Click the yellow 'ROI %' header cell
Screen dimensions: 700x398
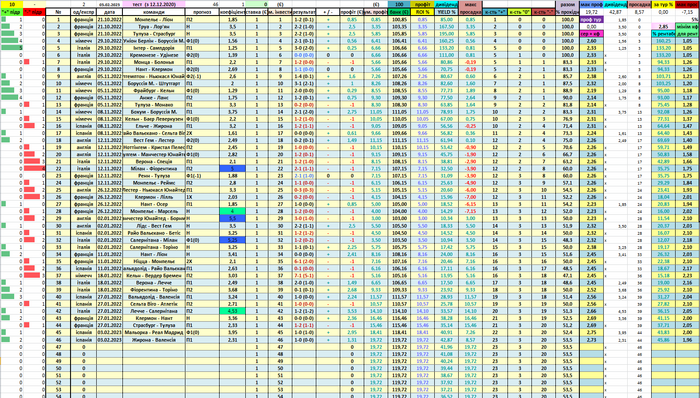422,12
